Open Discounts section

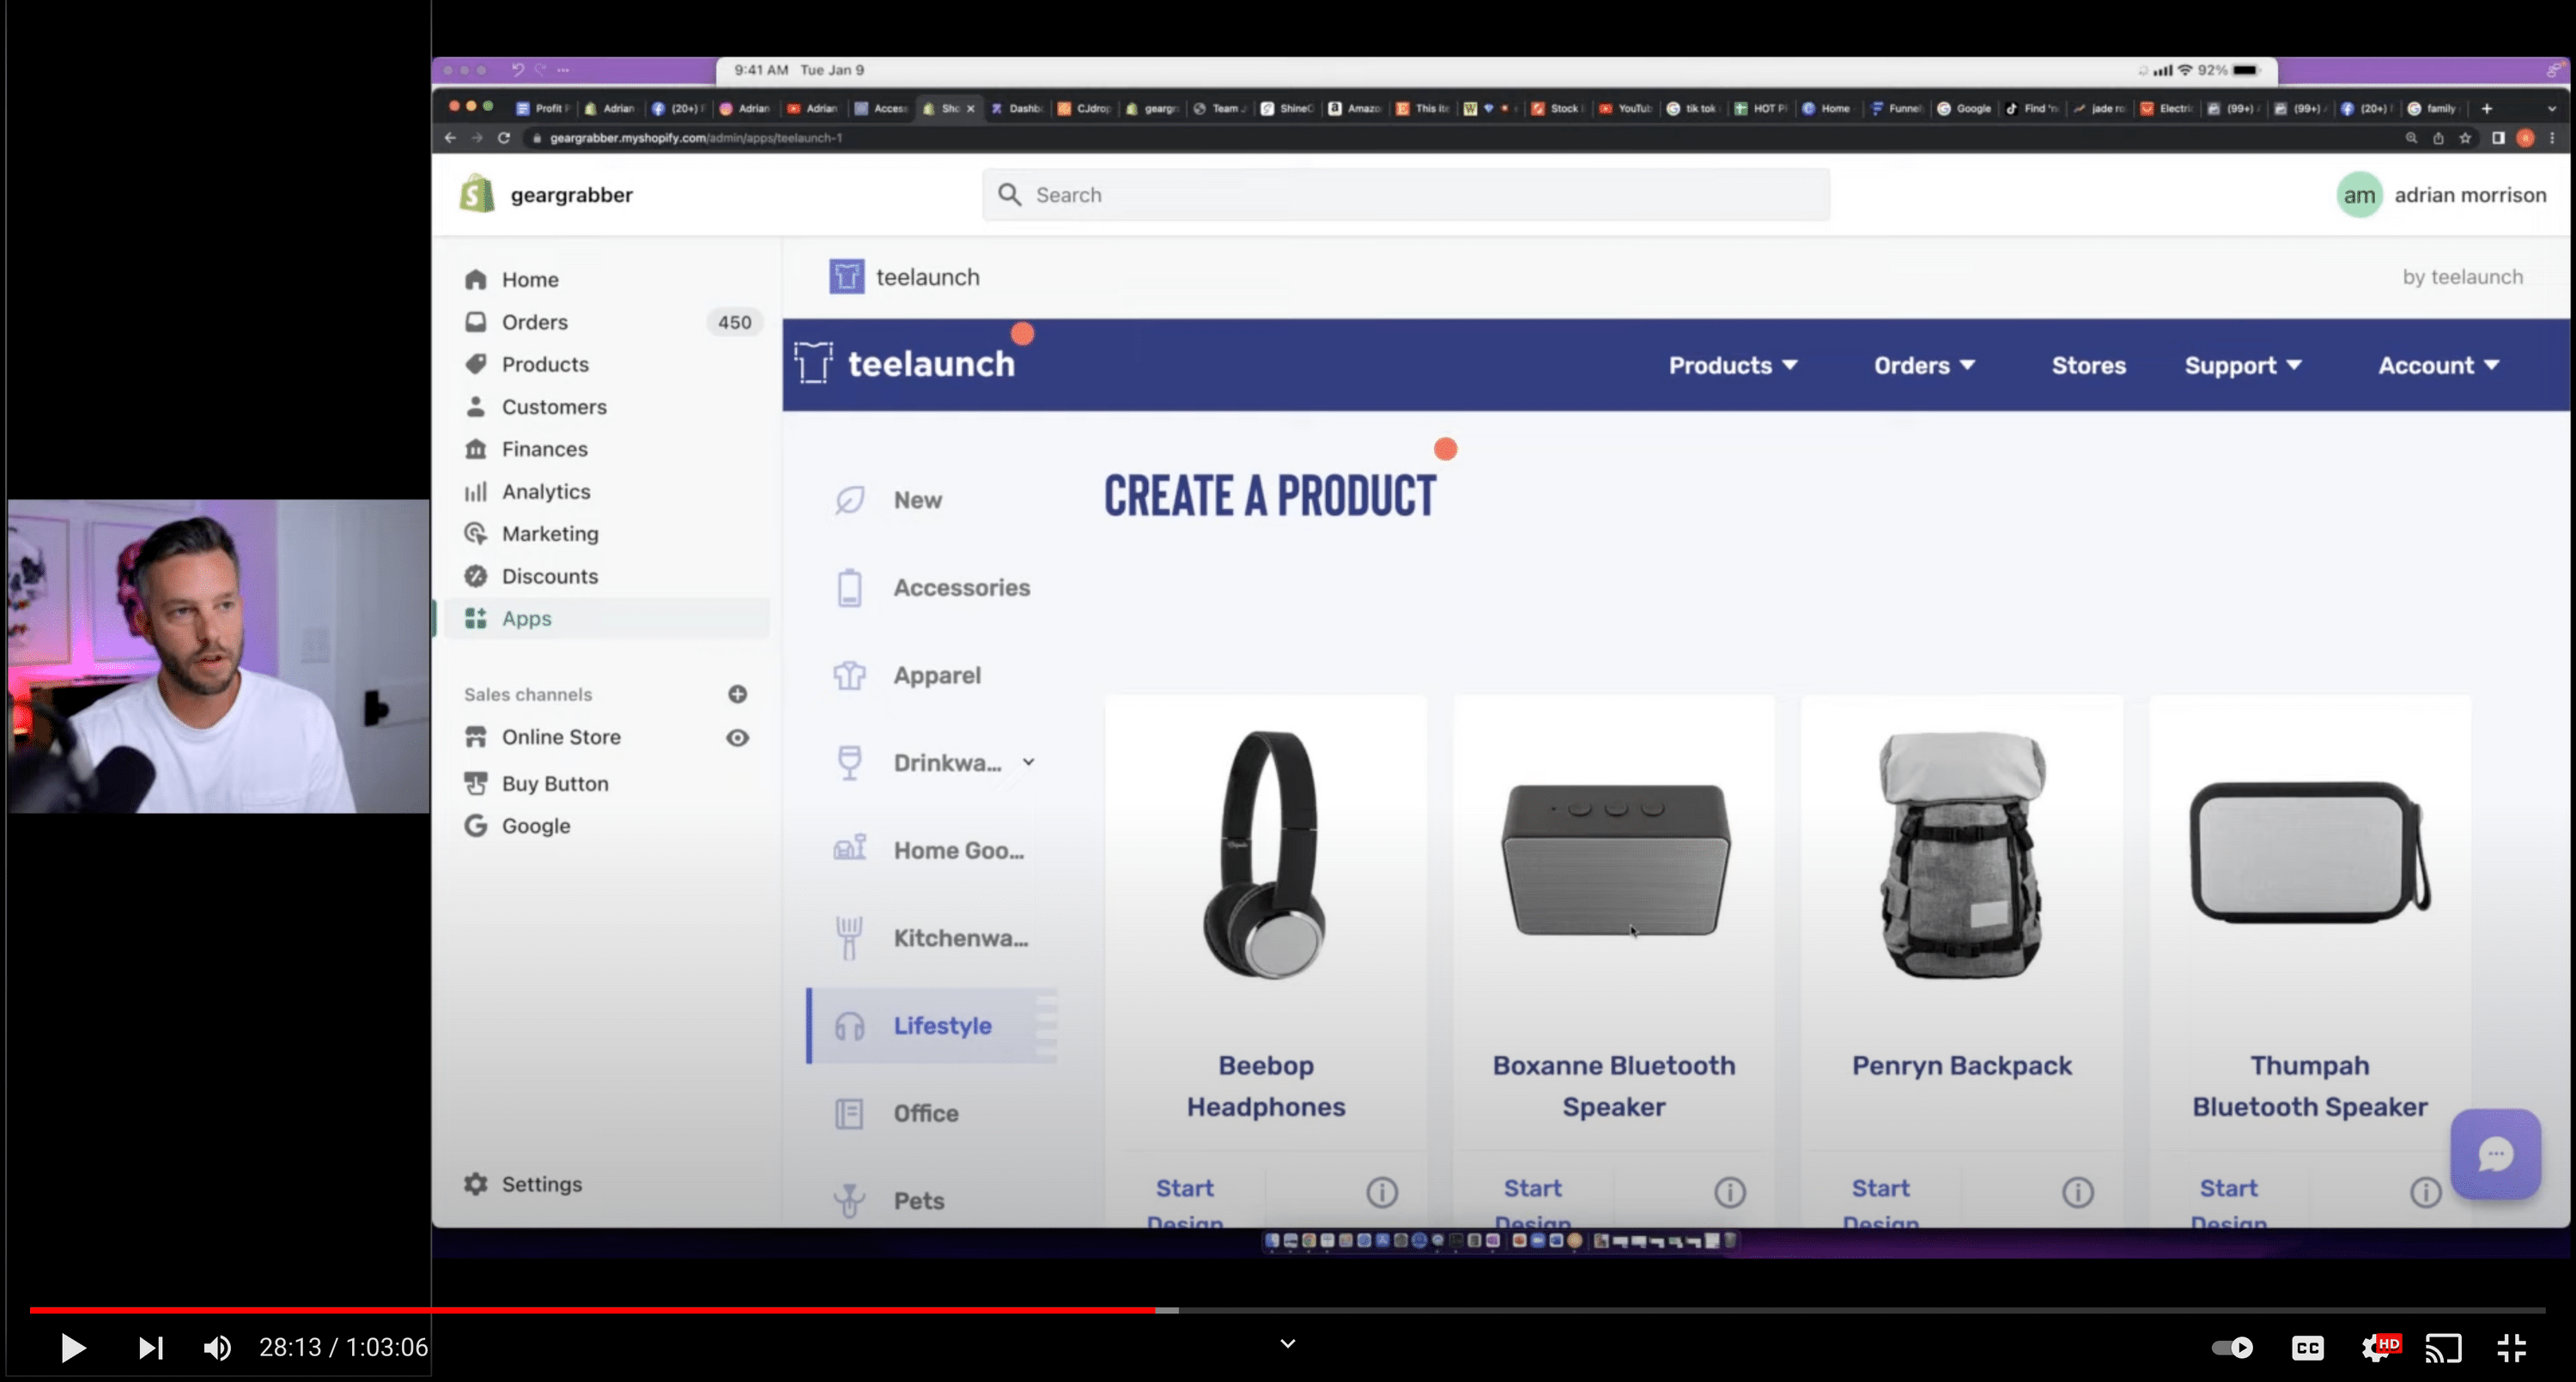[x=549, y=576]
